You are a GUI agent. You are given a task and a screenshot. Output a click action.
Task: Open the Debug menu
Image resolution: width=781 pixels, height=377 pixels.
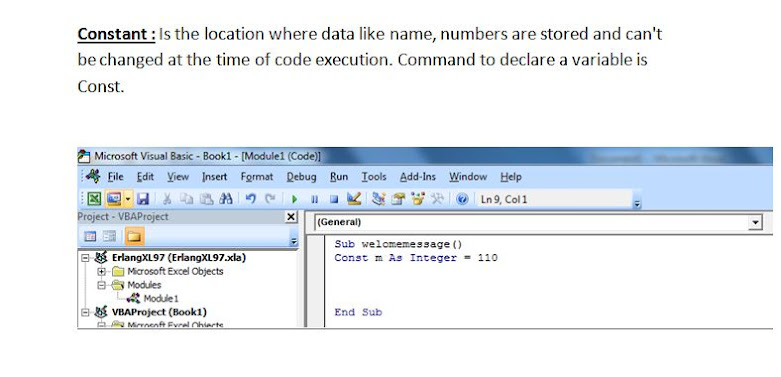(x=301, y=177)
